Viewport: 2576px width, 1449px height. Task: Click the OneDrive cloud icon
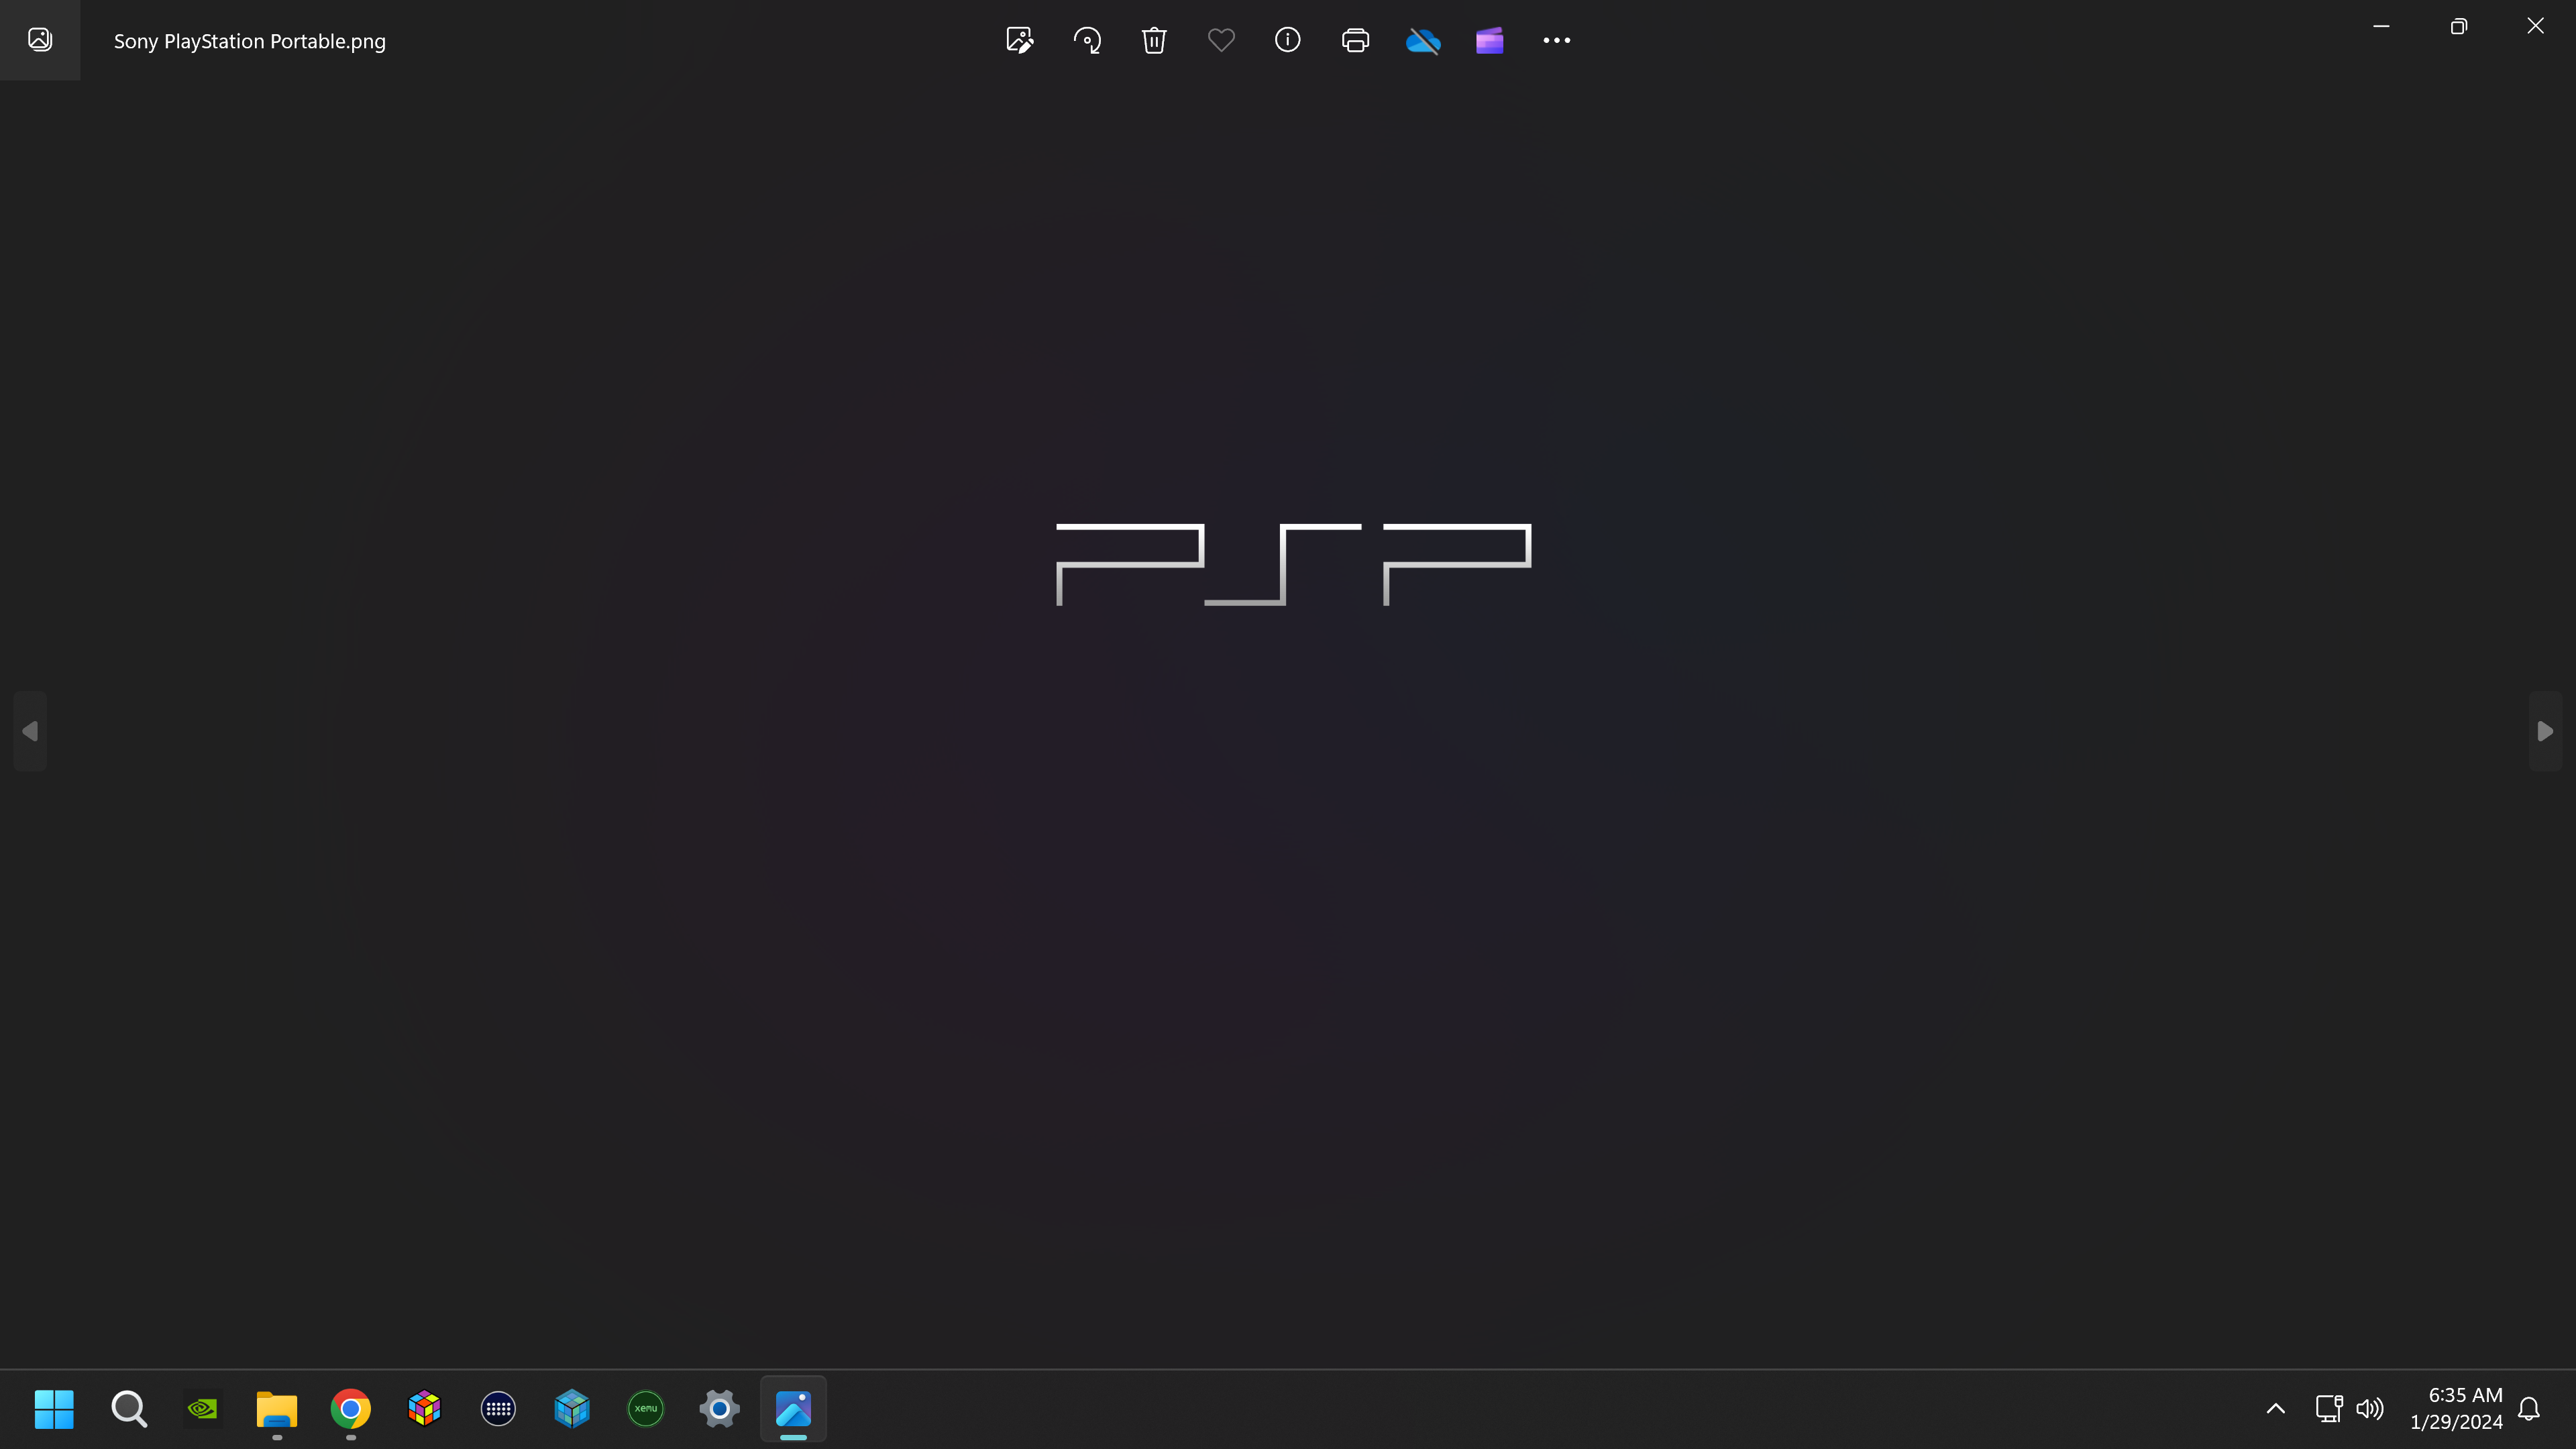[x=1422, y=40]
